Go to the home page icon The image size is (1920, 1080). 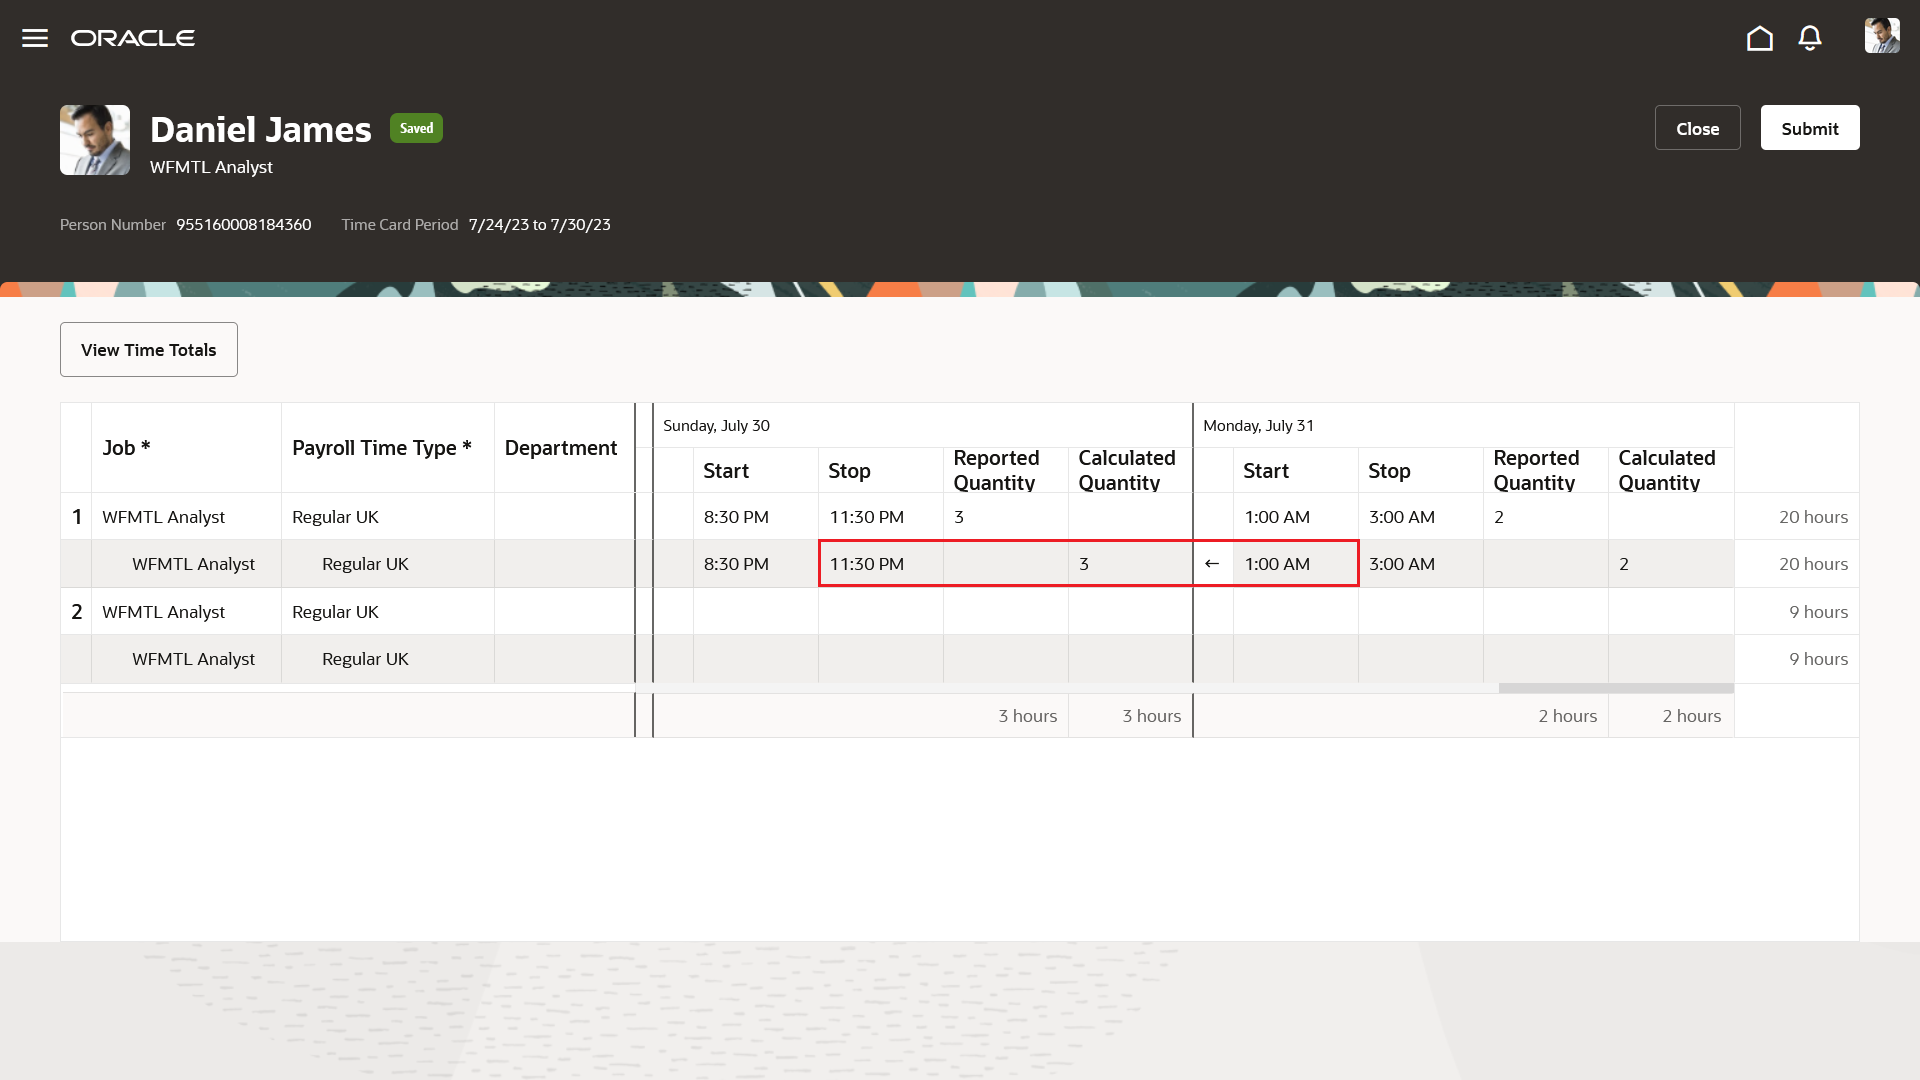coord(1760,37)
